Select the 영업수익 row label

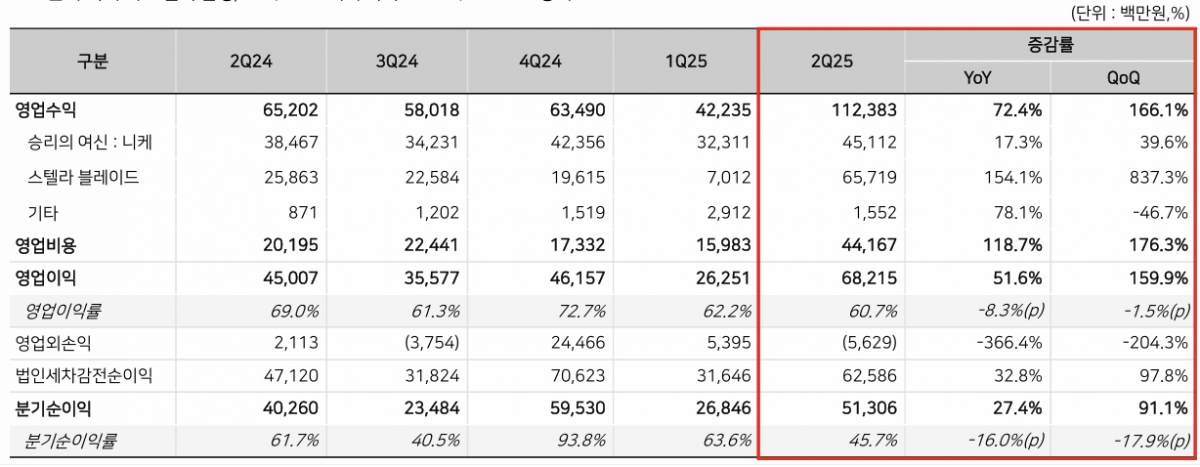[46, 109]
